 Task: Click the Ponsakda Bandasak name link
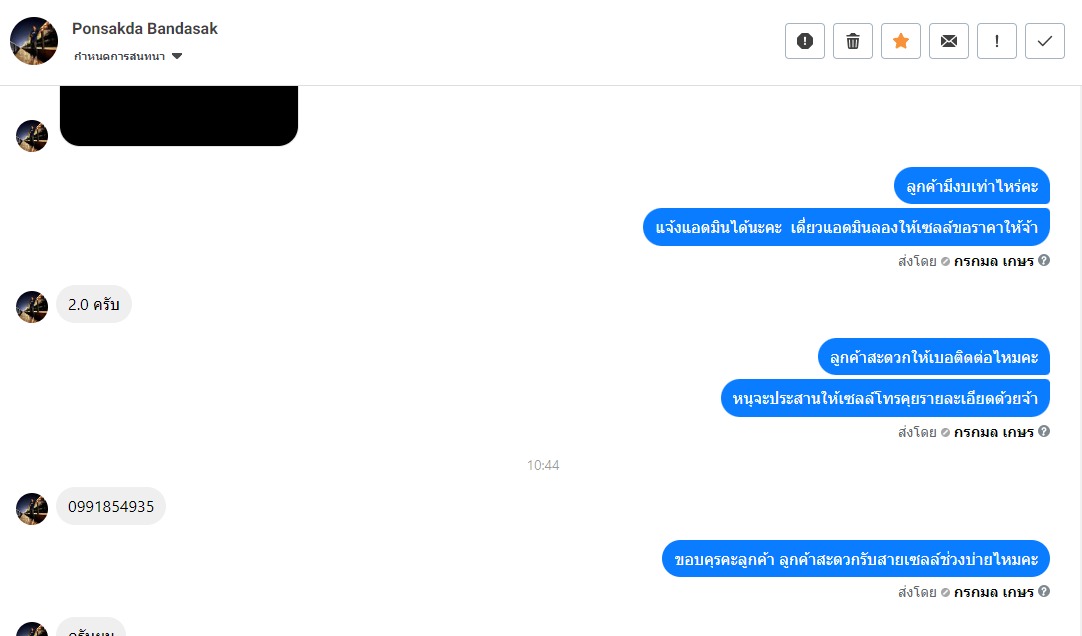[145, 28]
